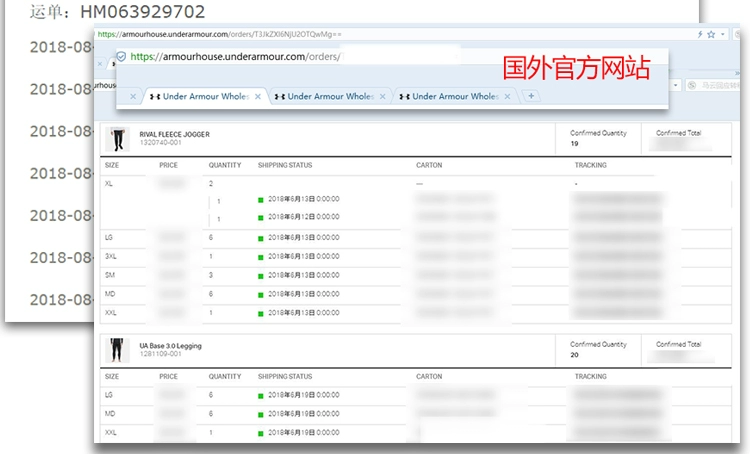Bookmark page with the star icon
Image resolution: width=750 pixels, height=454 pixels.
(x=711, y=34)
